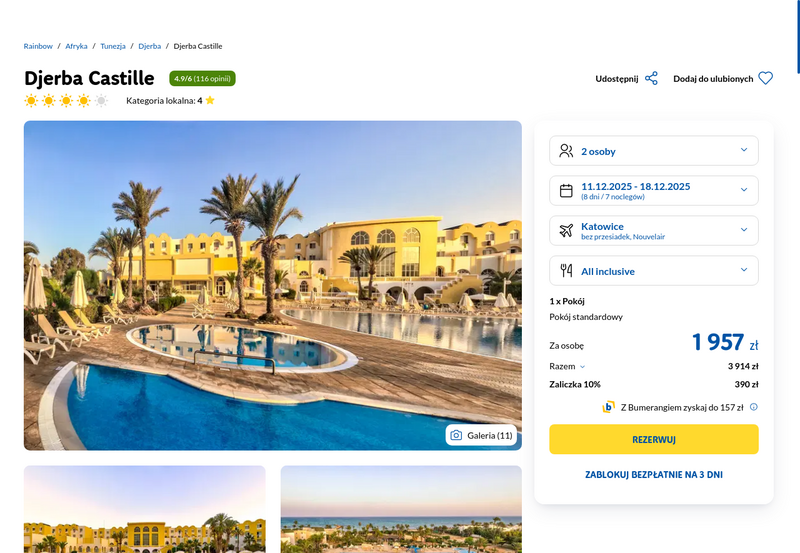Screen dimensions: 800x553
Task: Open the 11.12.2025 - 18.12.2025 date dropdown
Action: click(654, 191)
